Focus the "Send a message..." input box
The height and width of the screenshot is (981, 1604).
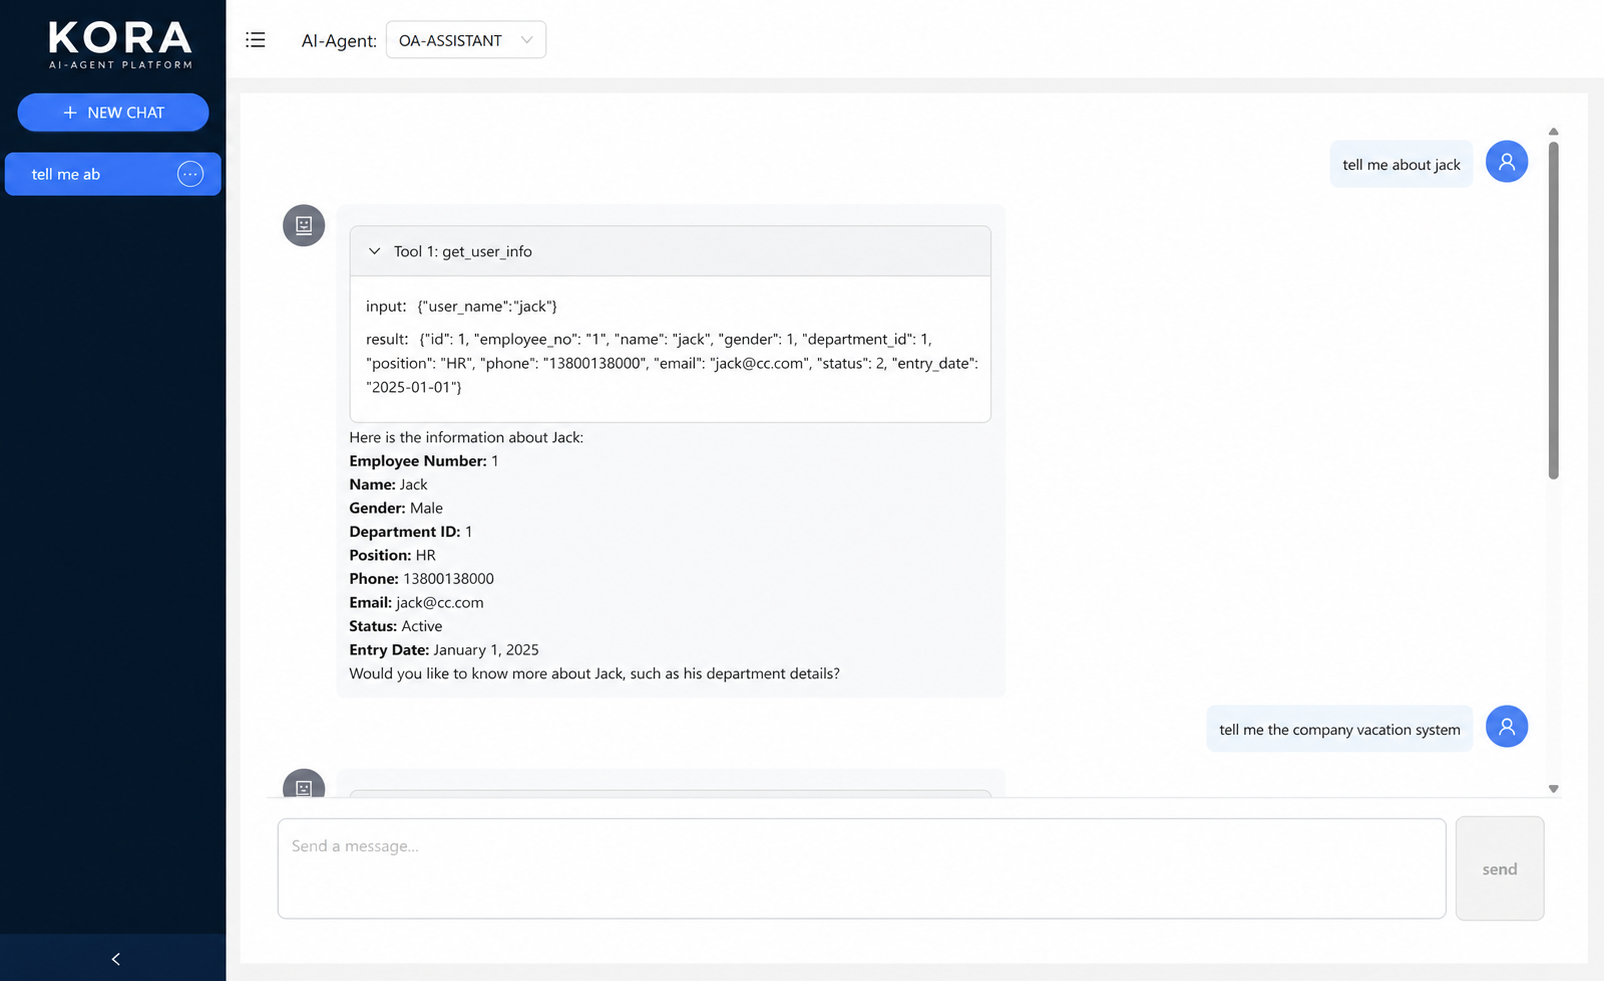[861, 868]
